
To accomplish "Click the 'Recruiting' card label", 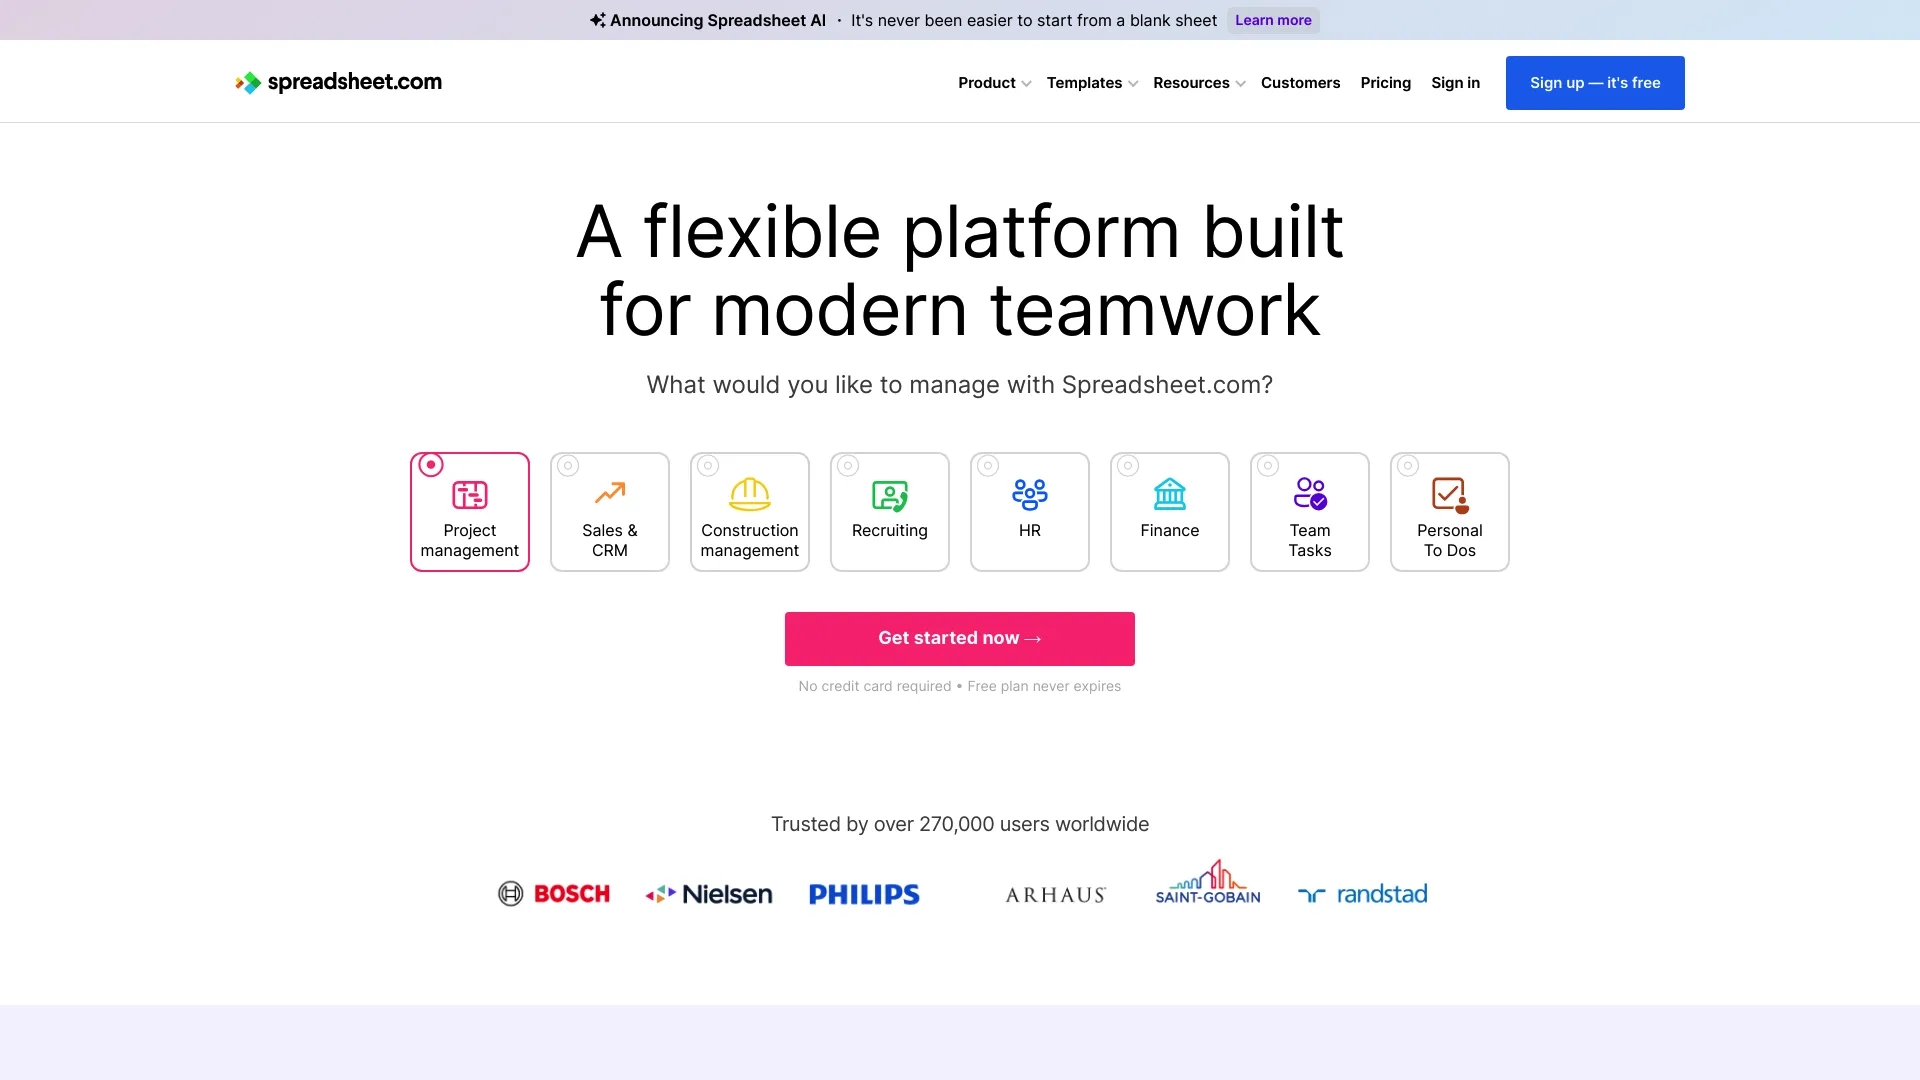I will [x=890, y=530].
